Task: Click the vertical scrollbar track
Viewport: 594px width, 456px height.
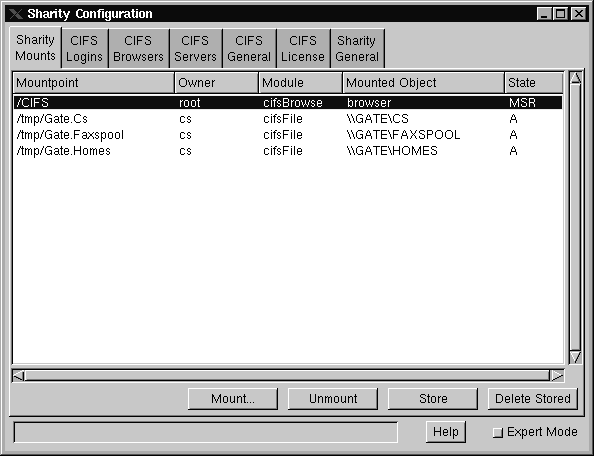Action: (x=575, y=218)
